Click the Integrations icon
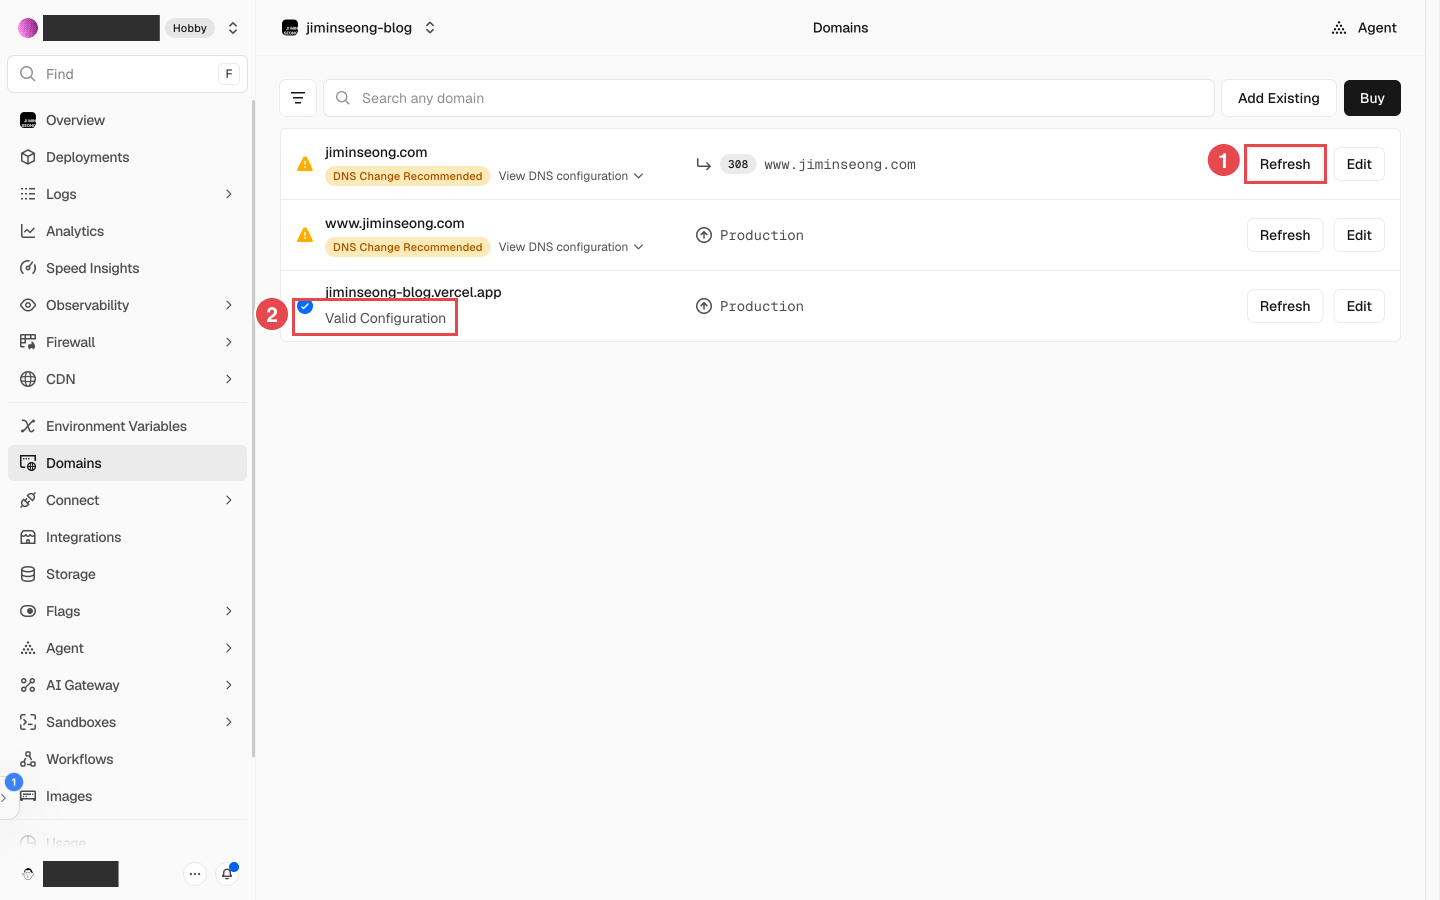 pos(28,537)
